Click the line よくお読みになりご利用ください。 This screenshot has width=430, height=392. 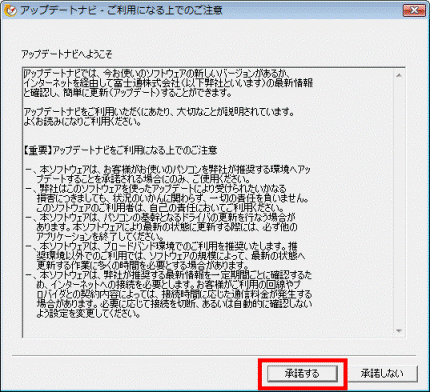(82, 121)
